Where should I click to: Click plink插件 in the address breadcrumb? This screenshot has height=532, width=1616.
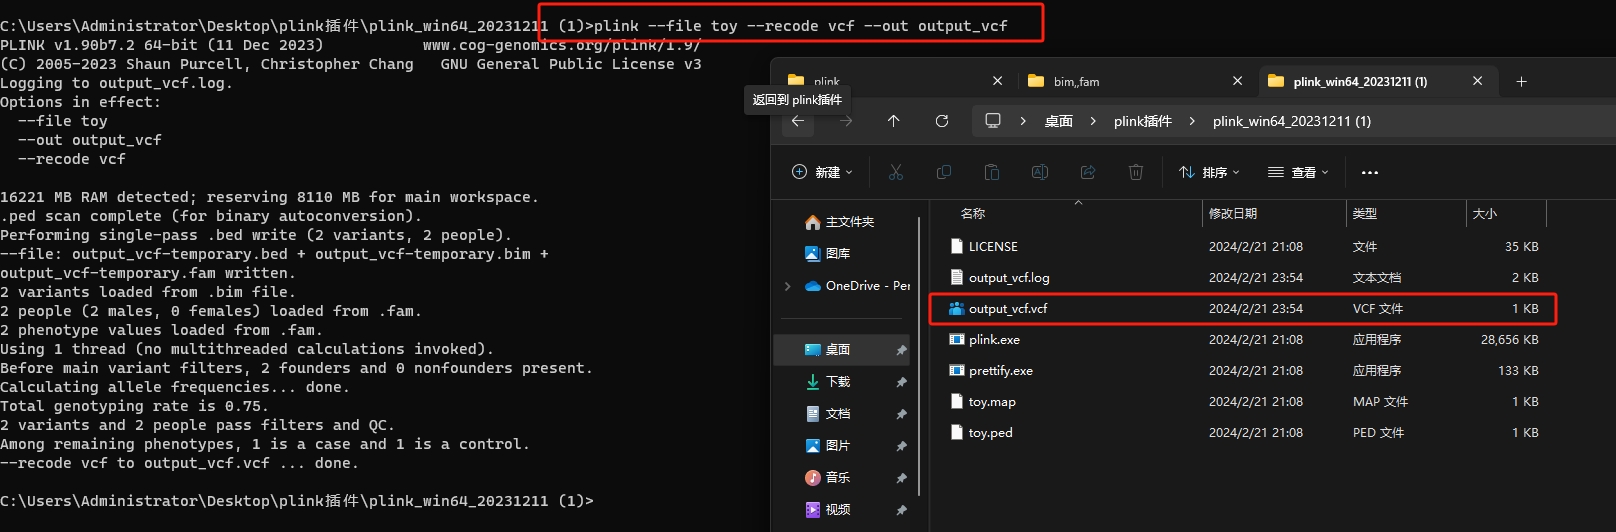[1142, 121]
